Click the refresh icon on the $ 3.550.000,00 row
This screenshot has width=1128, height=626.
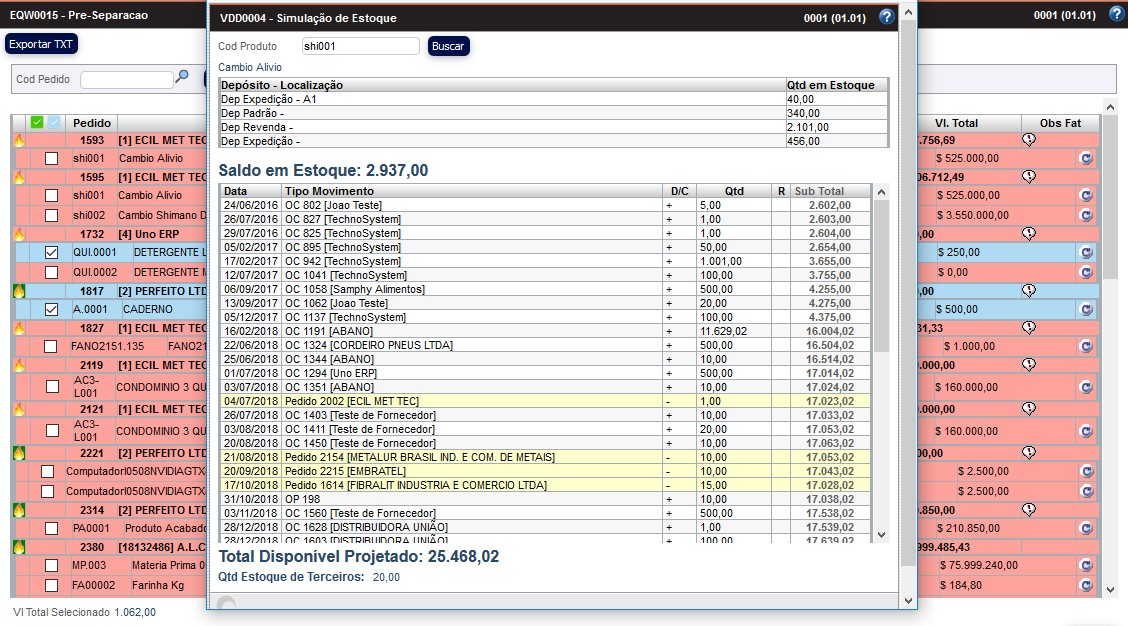coord(1085,215)
